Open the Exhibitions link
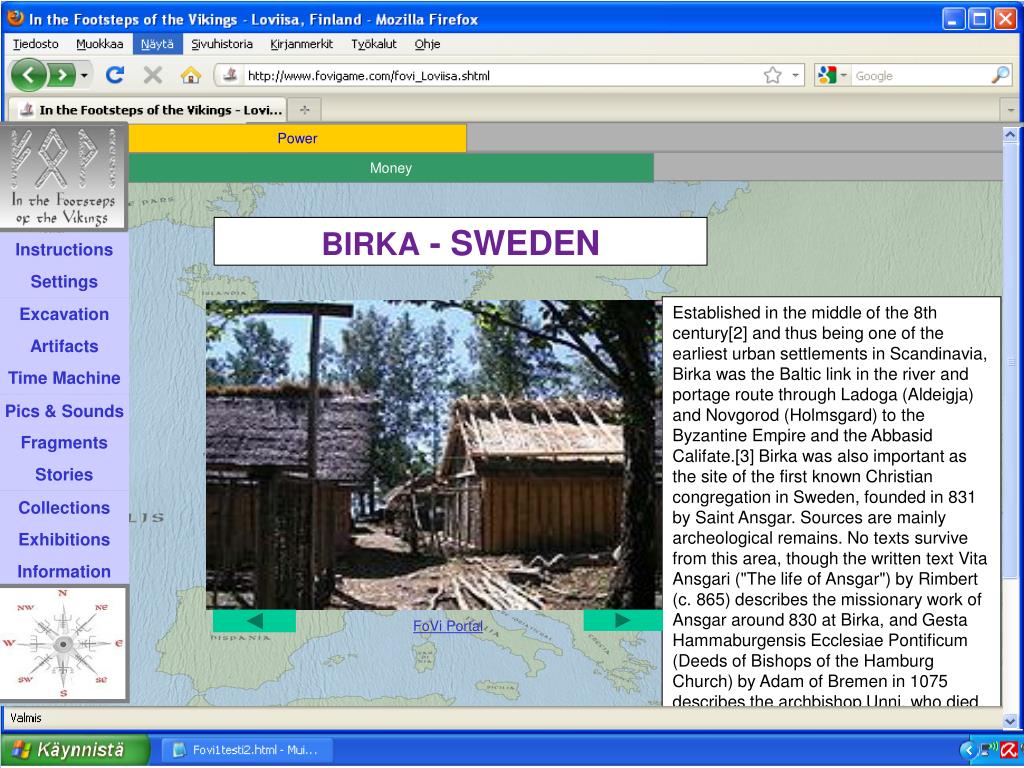The image size is (1024, 768). (64, 539)
